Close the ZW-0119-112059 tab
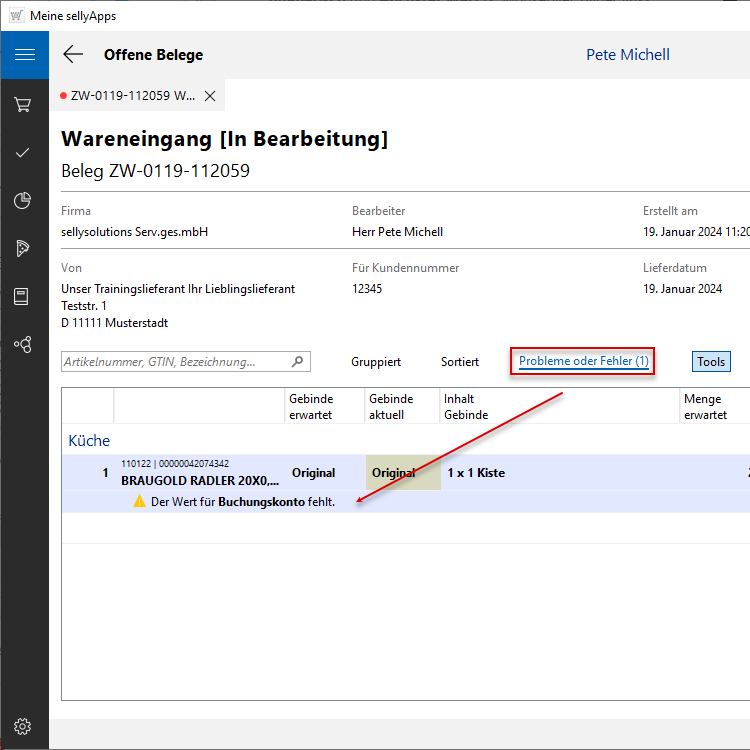 tap(210, 96)
